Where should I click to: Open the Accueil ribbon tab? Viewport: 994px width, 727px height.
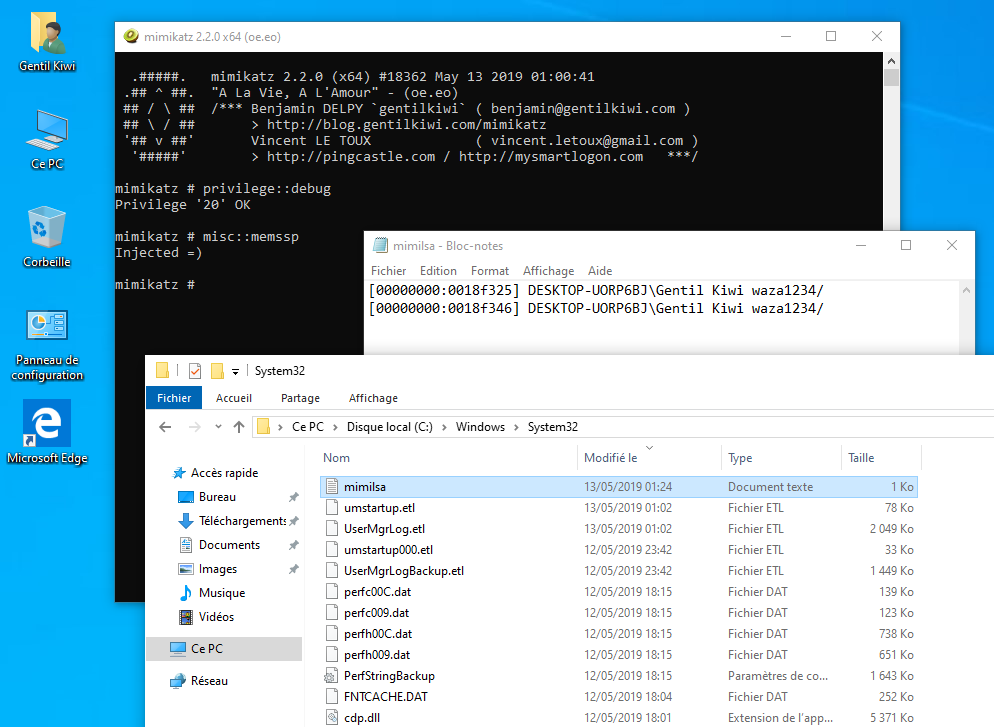tap(234, 398)
